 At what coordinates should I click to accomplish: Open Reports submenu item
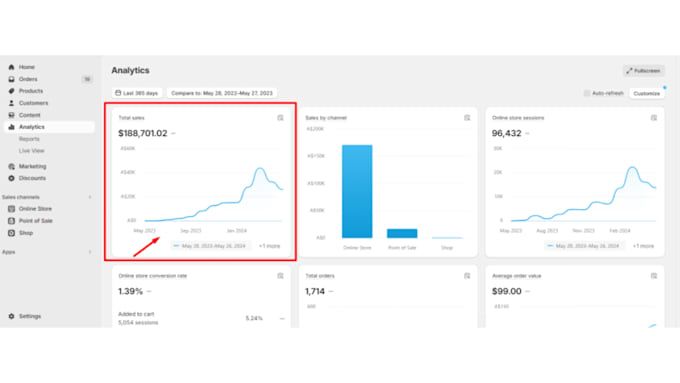[x=29, y=139]
